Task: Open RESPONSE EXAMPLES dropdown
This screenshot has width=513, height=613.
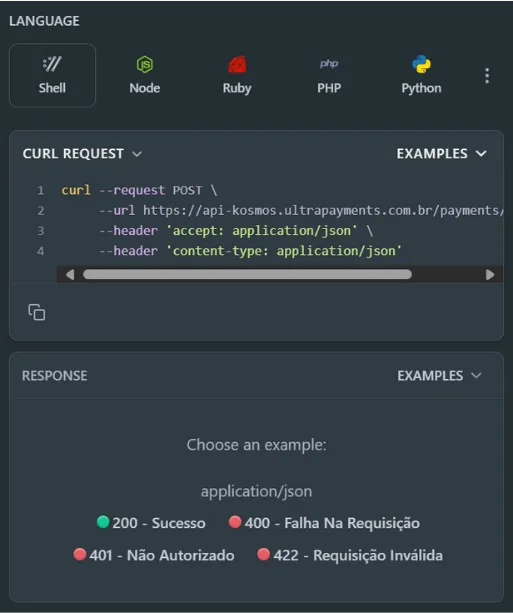Action: pos(439,376)
